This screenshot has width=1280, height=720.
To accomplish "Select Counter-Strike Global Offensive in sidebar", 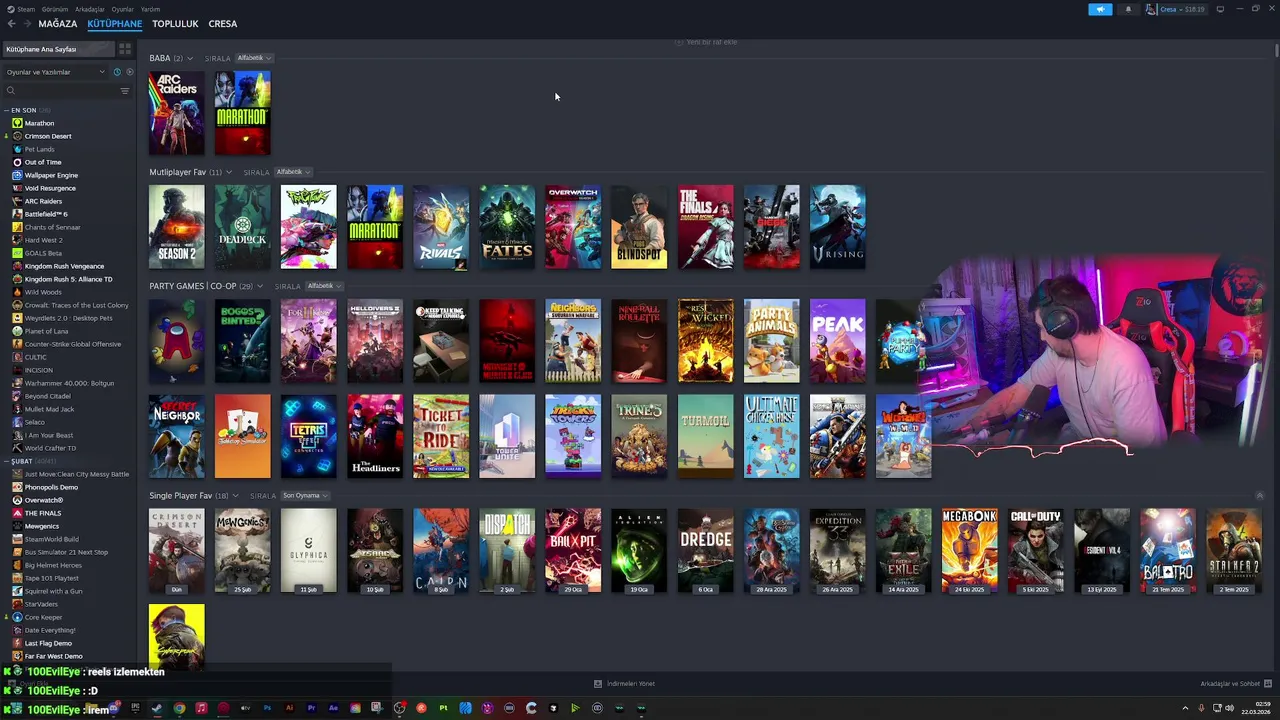I will pos(72,344).
